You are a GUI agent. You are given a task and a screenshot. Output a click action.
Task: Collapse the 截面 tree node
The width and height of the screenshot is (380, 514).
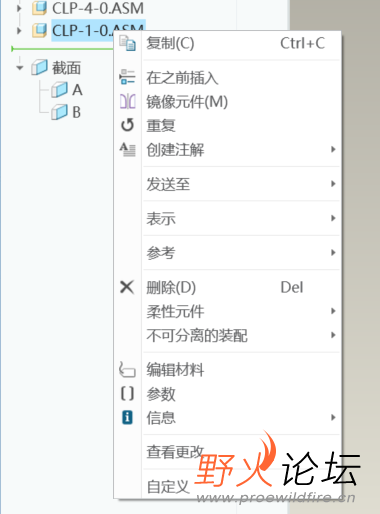click(20, 68)
